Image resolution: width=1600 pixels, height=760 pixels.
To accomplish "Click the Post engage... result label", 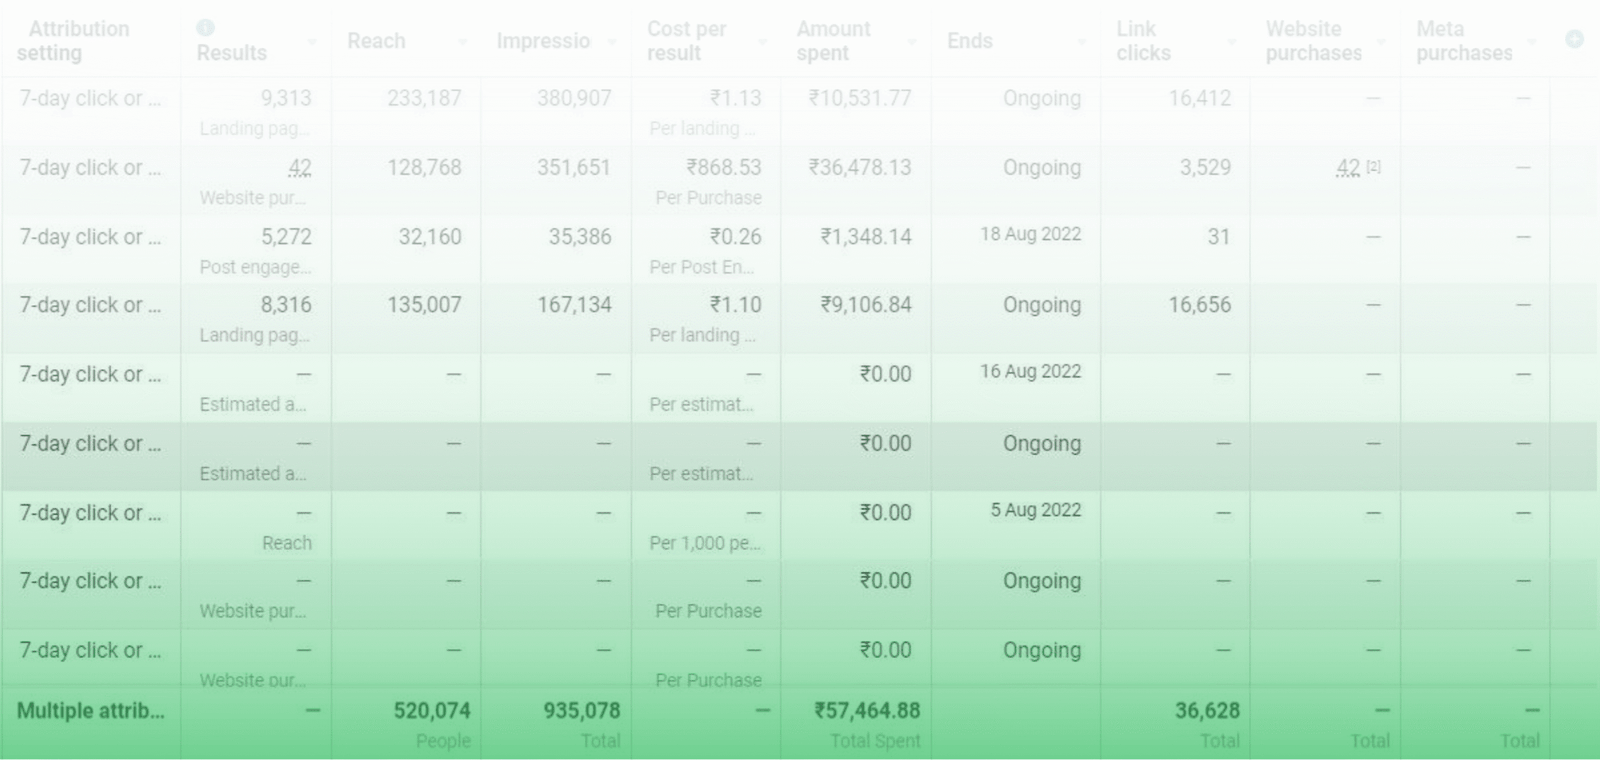I will click(x=255, y=267).
